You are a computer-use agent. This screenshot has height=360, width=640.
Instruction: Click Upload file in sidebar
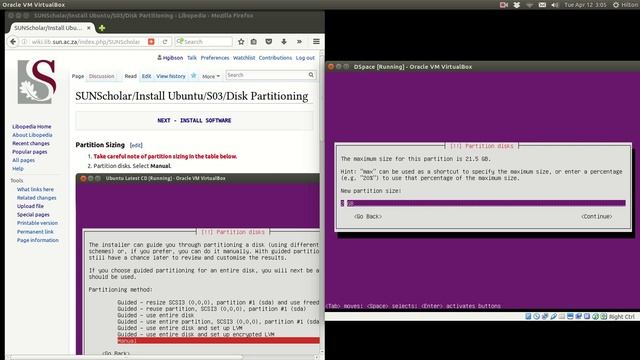[30, 206]
